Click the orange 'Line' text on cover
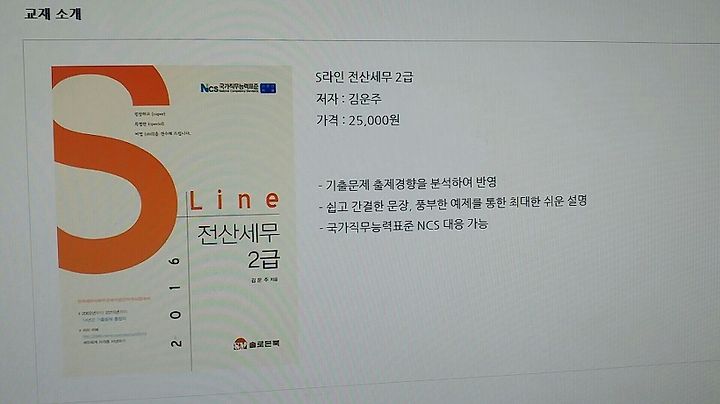The image size is (720, 404). [x=234, y=200]
